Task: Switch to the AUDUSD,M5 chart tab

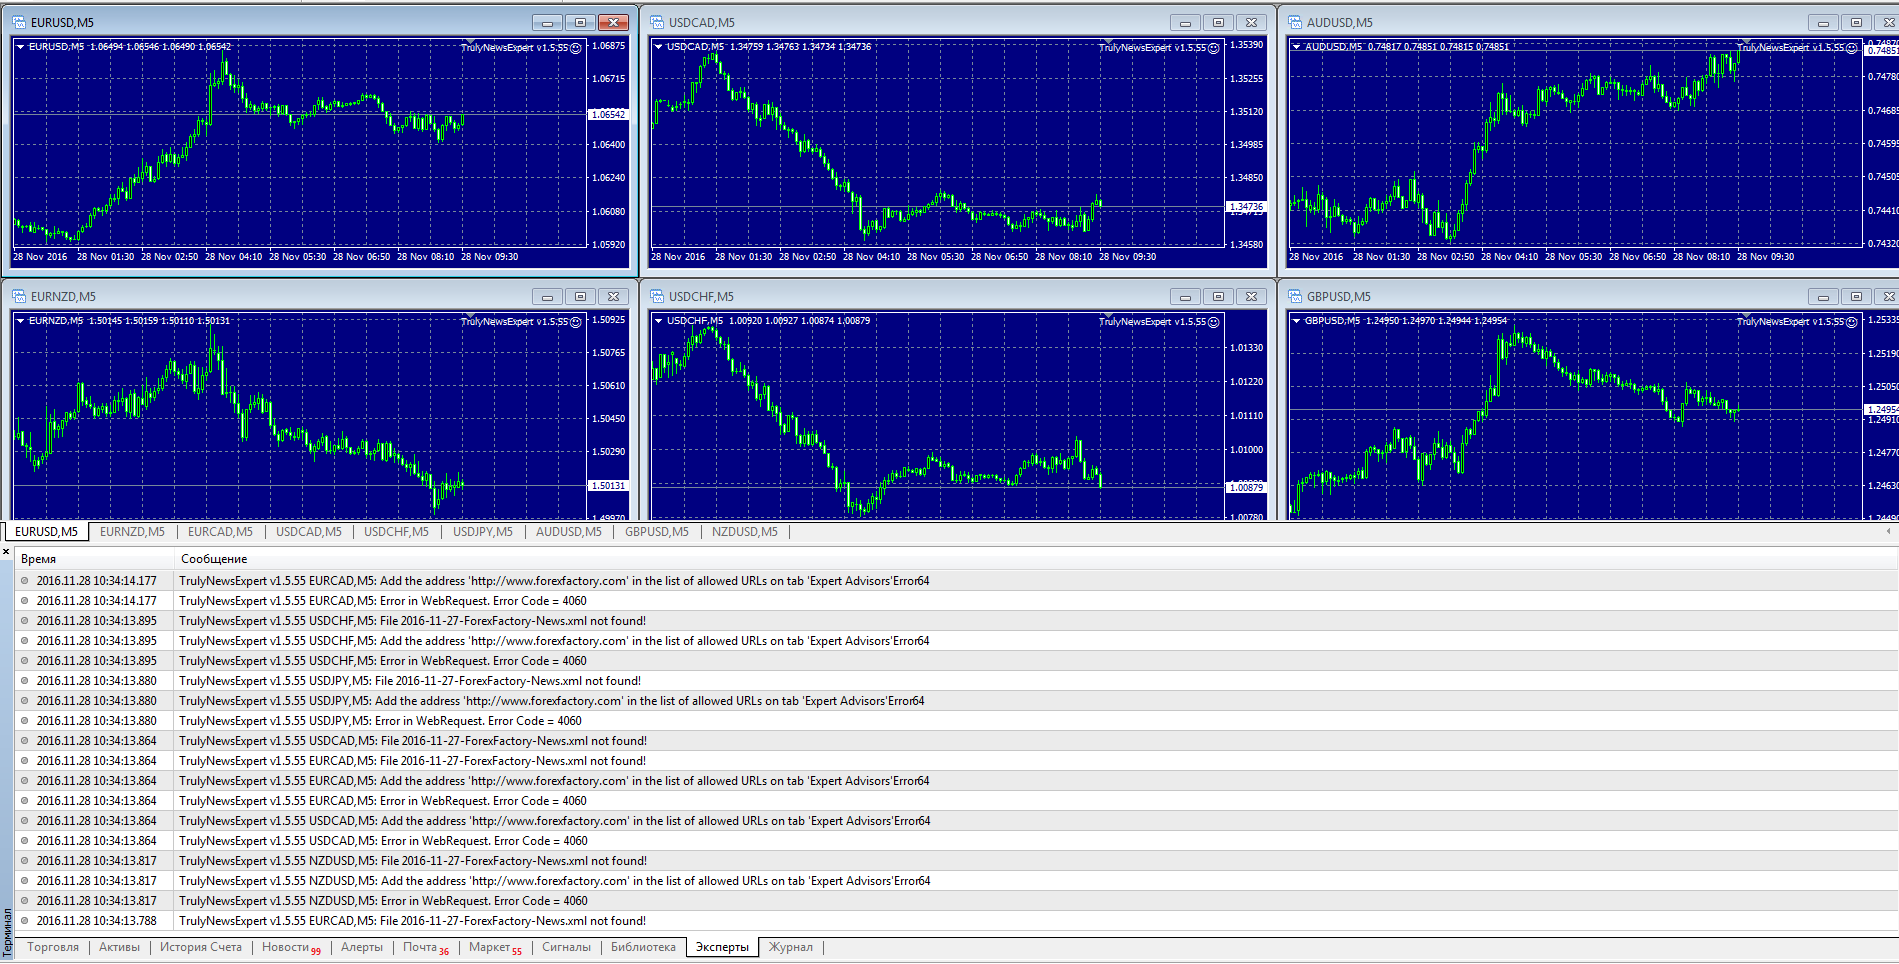Action: coord(569,532)
